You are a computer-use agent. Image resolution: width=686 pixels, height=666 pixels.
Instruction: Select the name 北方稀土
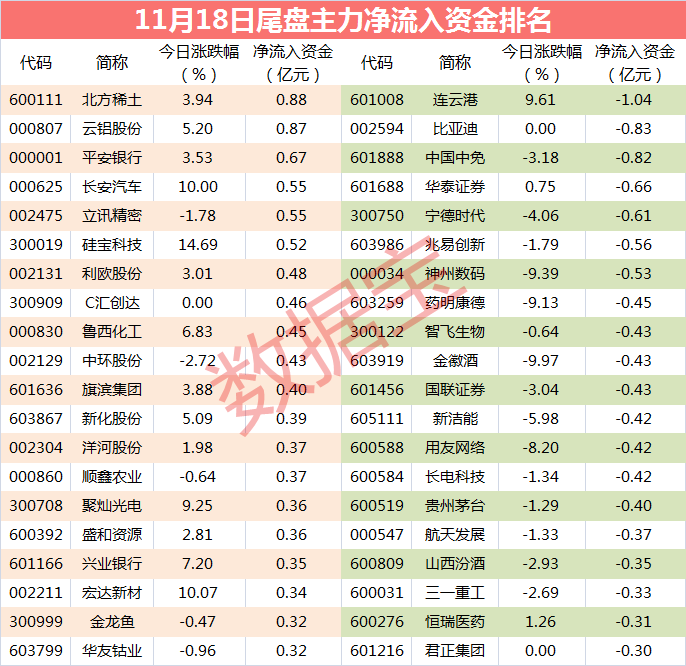pyautogui.click(x=112, y=100)
